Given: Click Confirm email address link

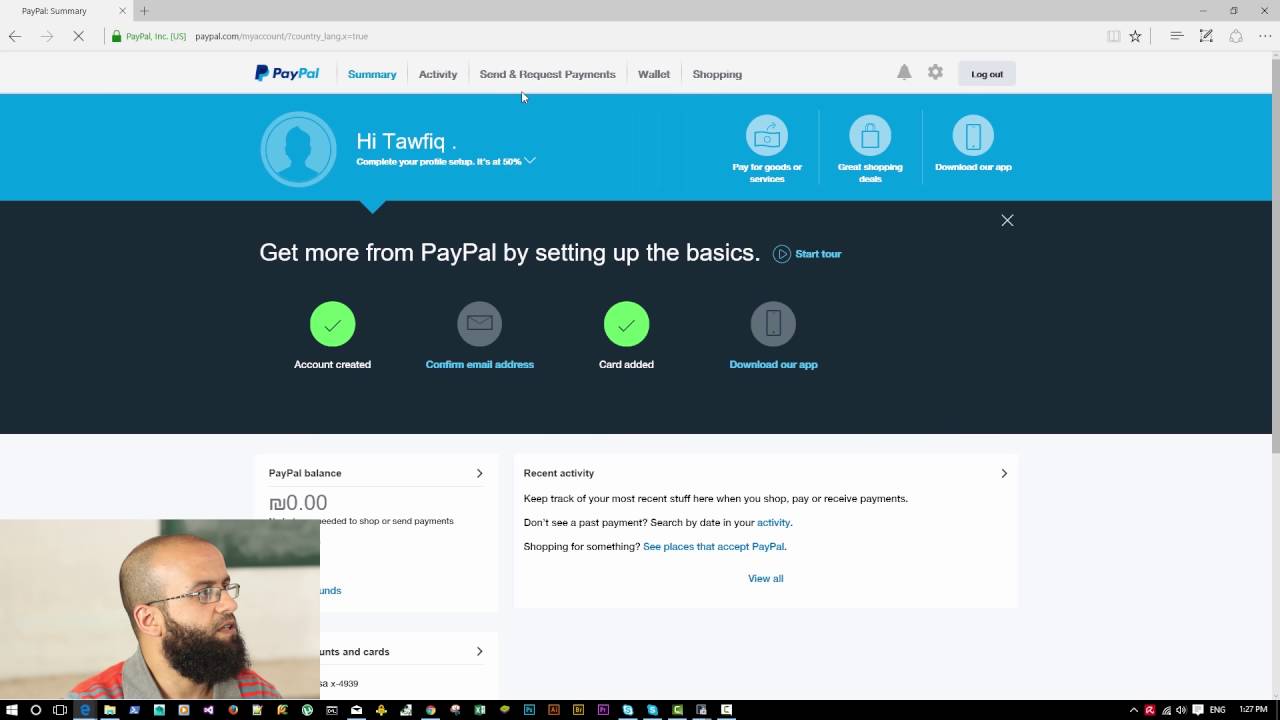Looking at the screenshot, I should tap(479, 364).
